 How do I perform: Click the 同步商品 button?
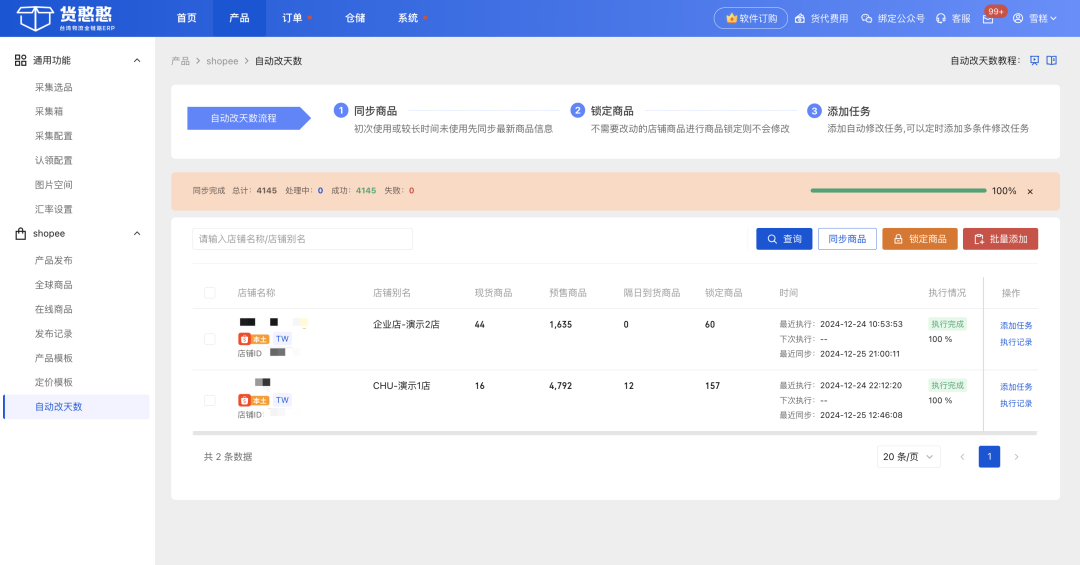[x=847, y=239]
